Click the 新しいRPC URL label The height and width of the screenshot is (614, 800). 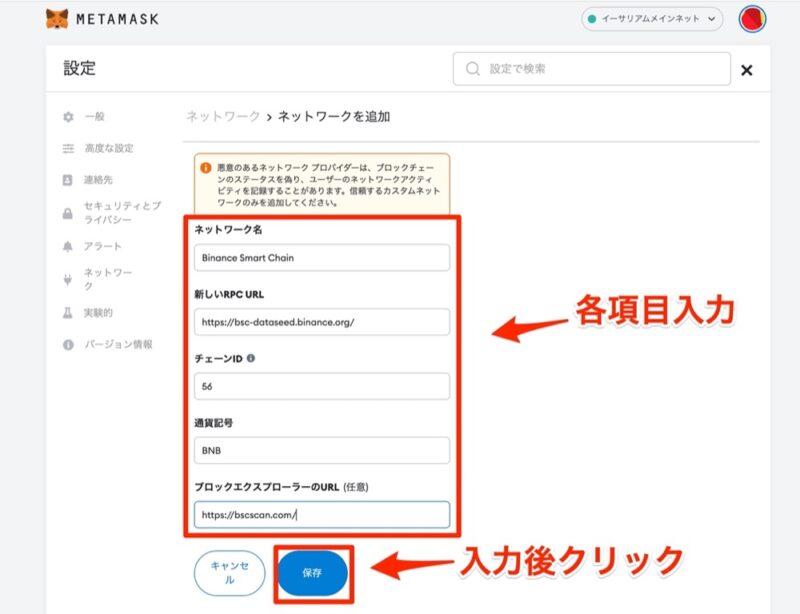(229, 294)
